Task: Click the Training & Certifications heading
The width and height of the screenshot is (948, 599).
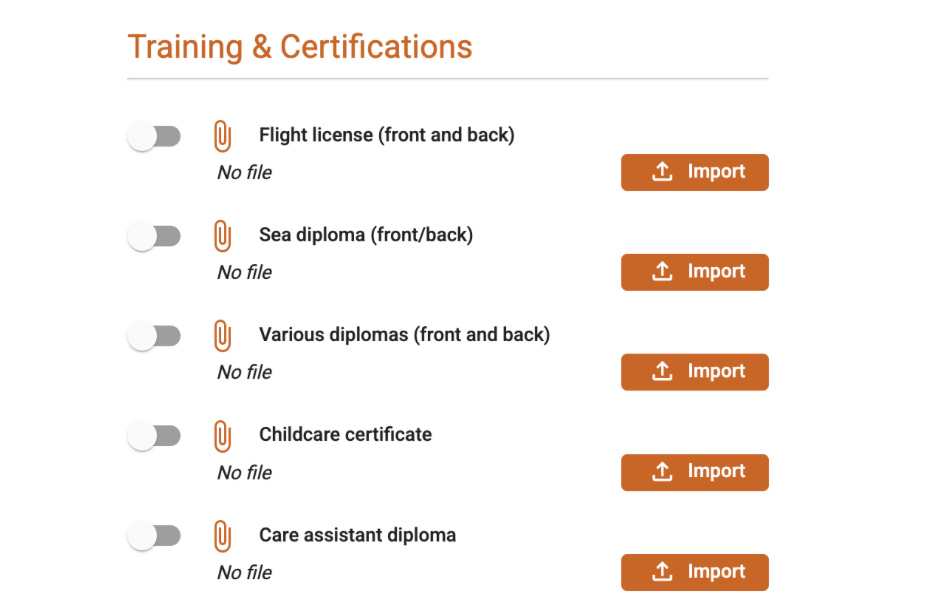Action: [x=300, y=47]
